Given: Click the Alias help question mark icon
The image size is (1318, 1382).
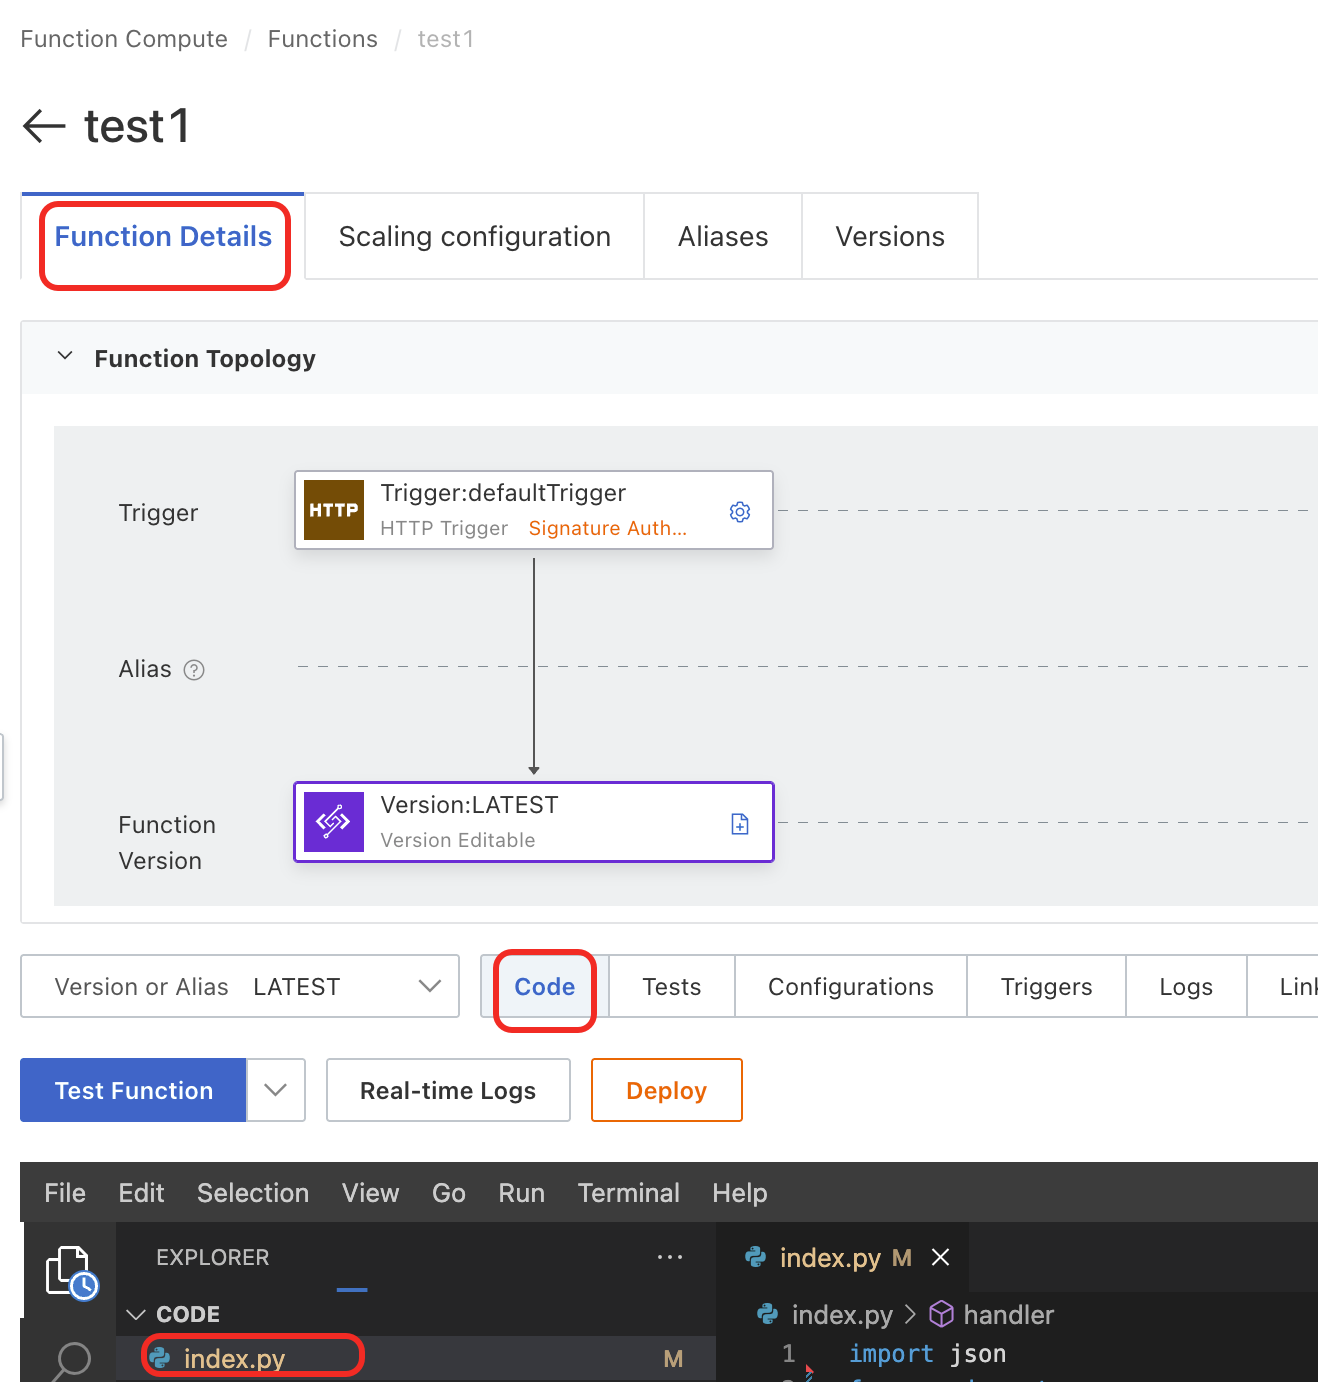Looking at the screenshot, I should pos(195,670).
